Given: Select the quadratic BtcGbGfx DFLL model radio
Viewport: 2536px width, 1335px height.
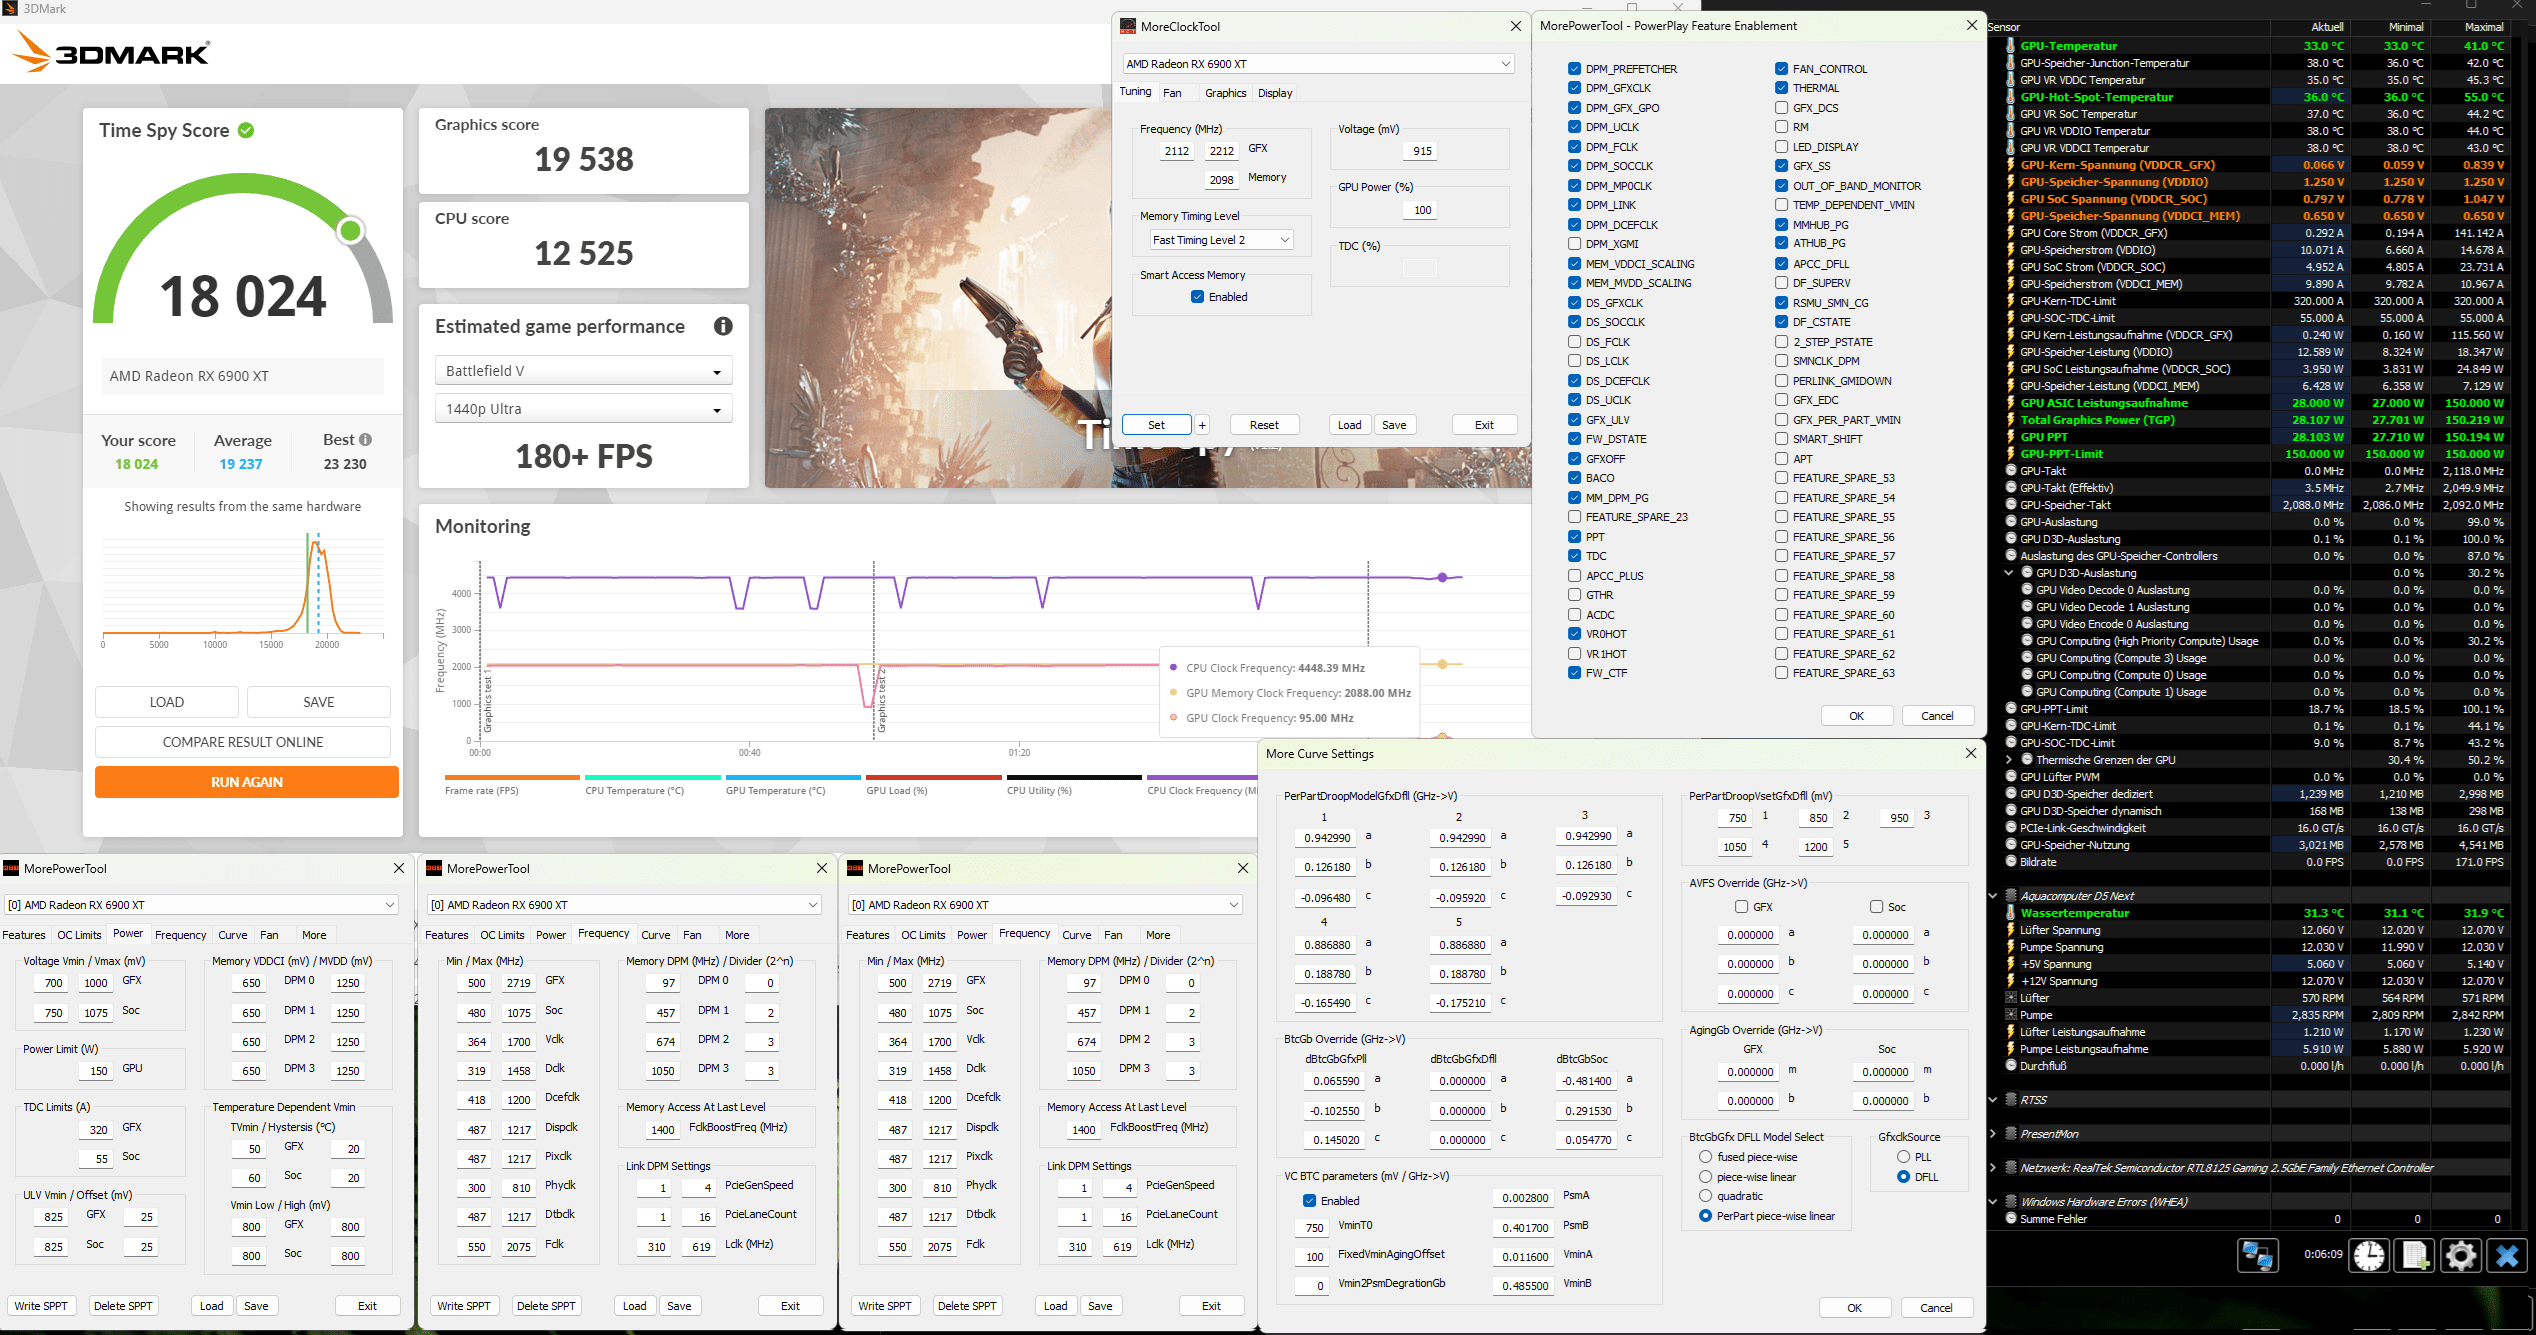Looking at the screenshot, I should [1705, 1196].
